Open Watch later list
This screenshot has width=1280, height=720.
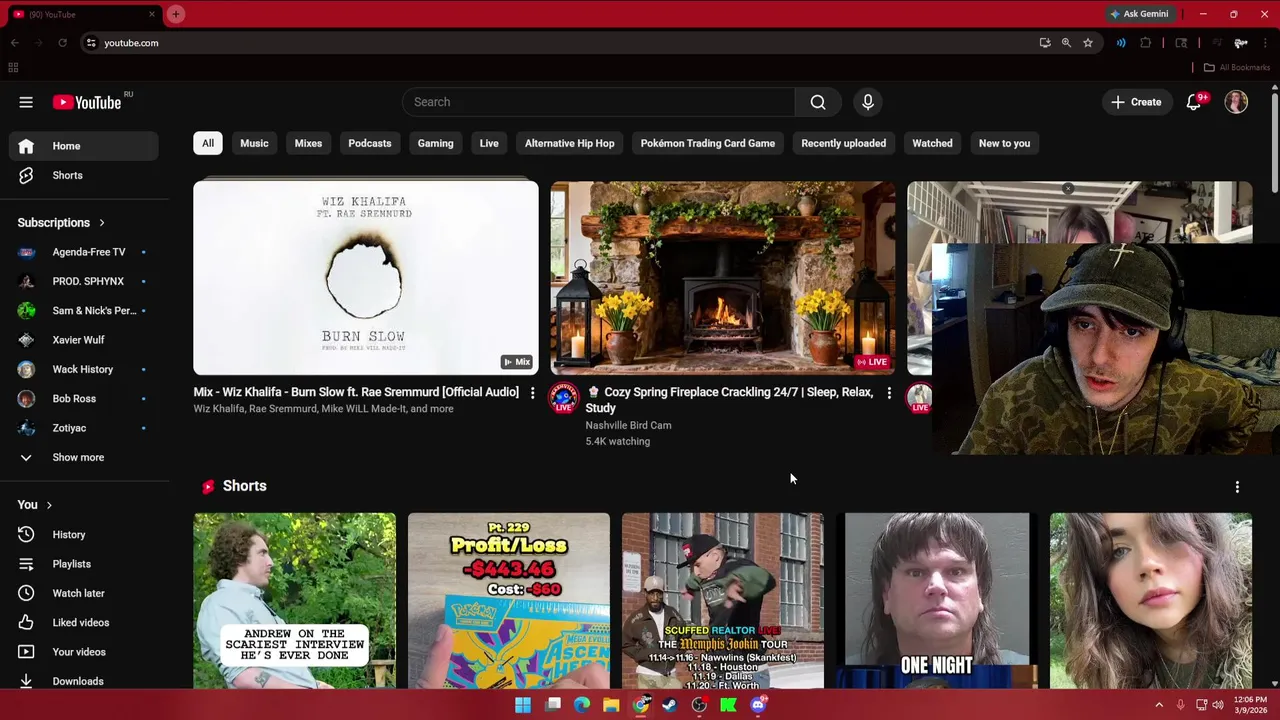tap(84, 593)
